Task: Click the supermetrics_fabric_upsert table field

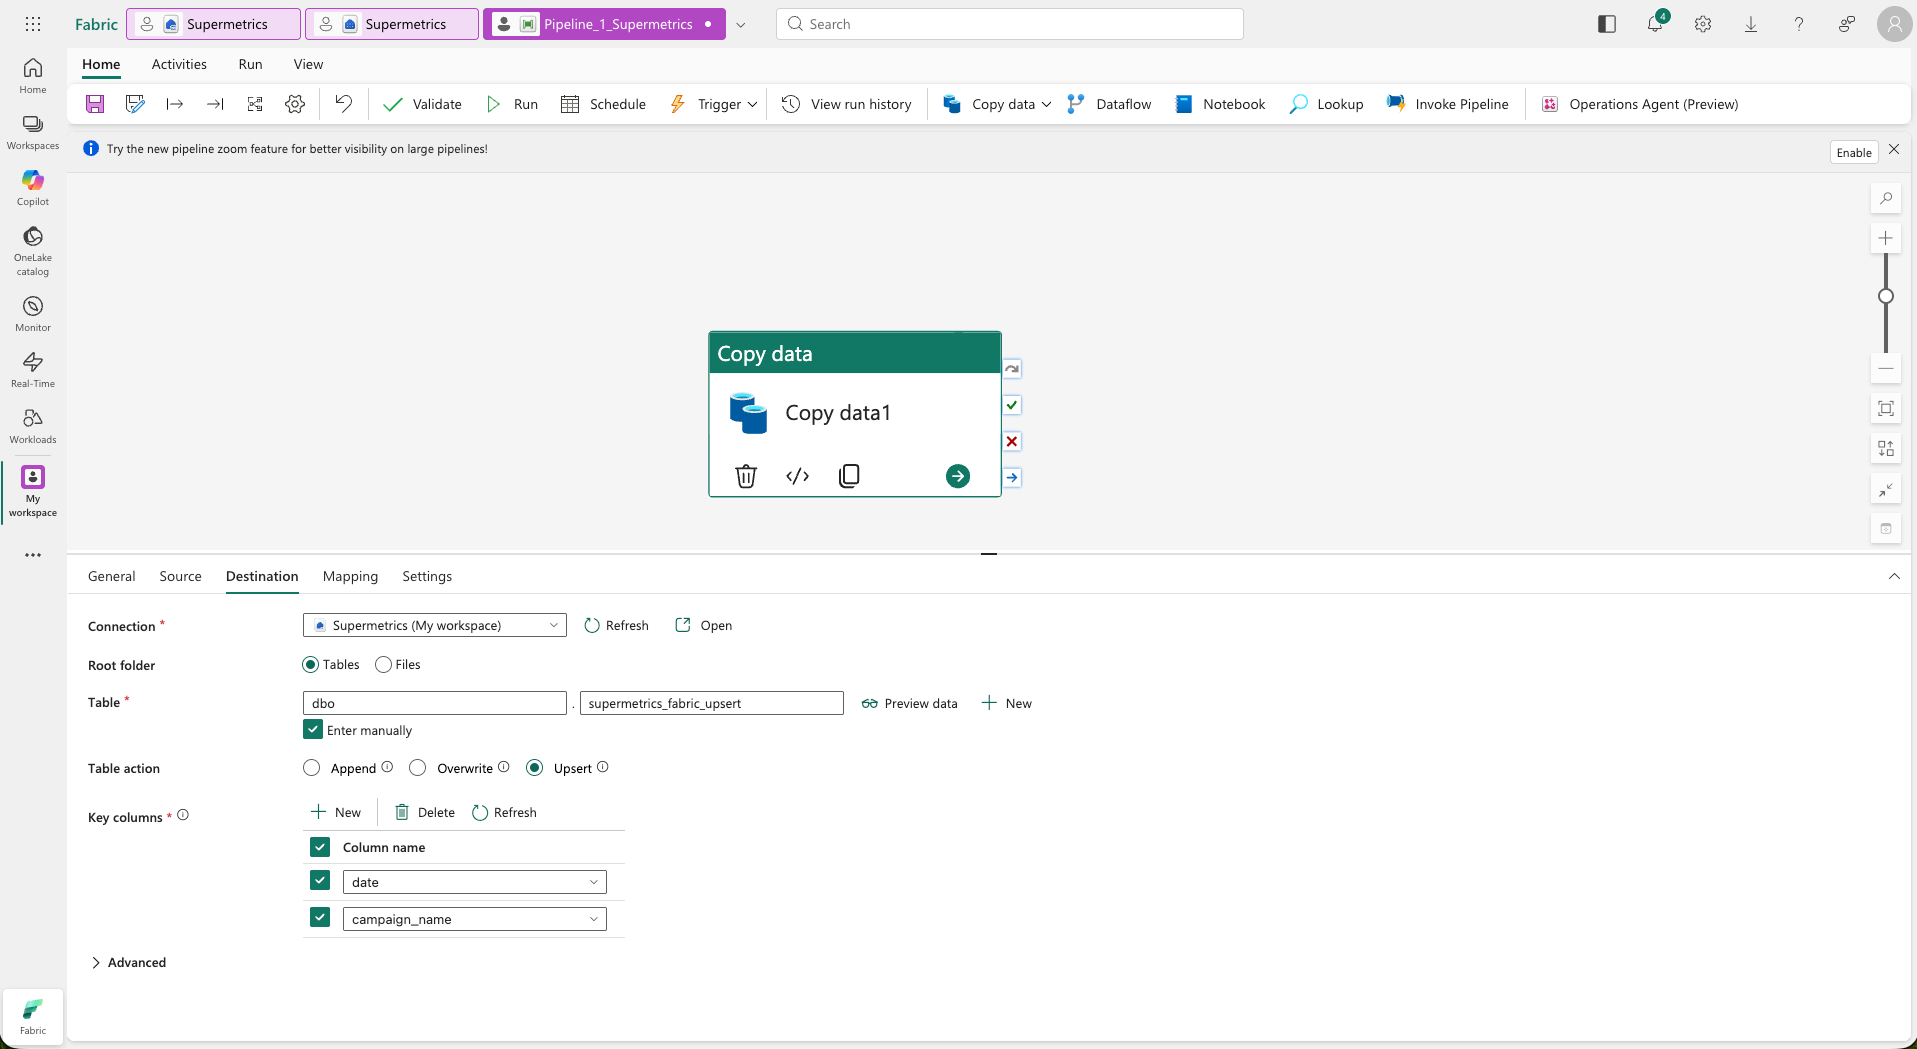Action: point(712,703)
